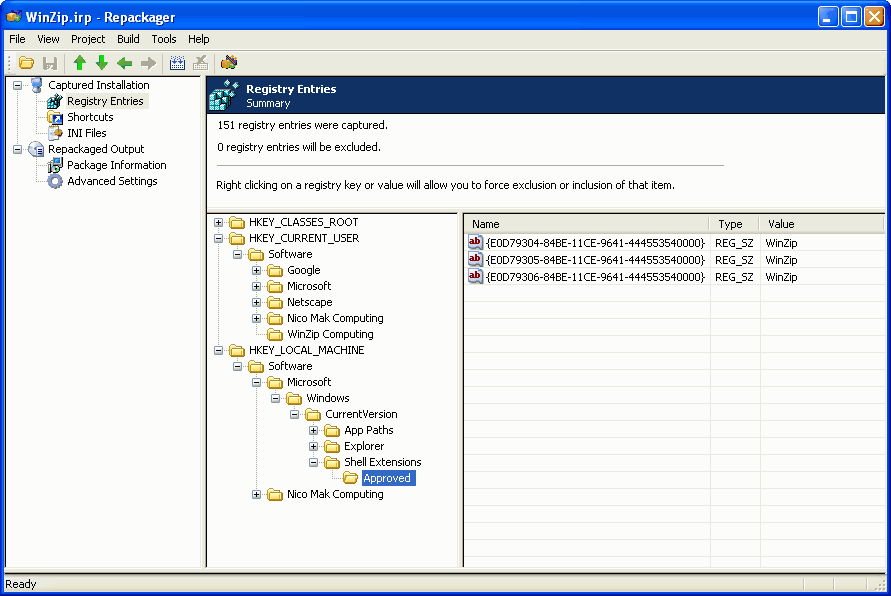
Task: Open the Project menu
Action: (88, 39)
